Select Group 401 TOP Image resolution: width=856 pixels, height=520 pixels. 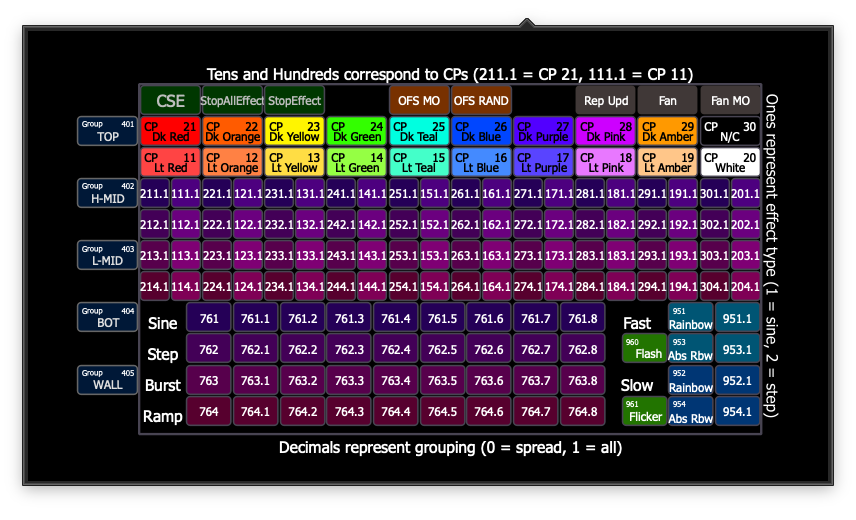click(x=108, y=131)
